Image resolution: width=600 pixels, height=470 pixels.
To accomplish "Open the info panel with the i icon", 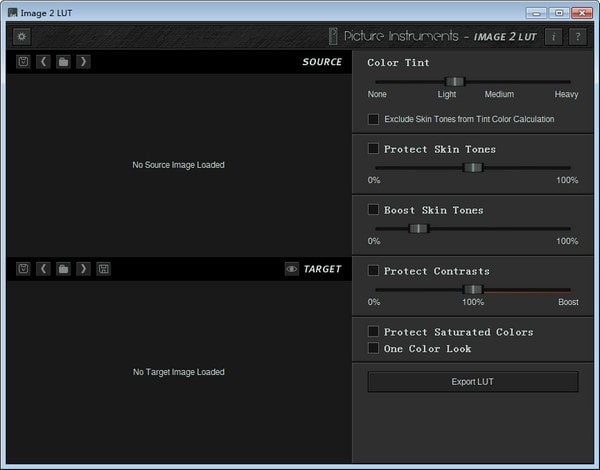I will (x=554, y=36).
